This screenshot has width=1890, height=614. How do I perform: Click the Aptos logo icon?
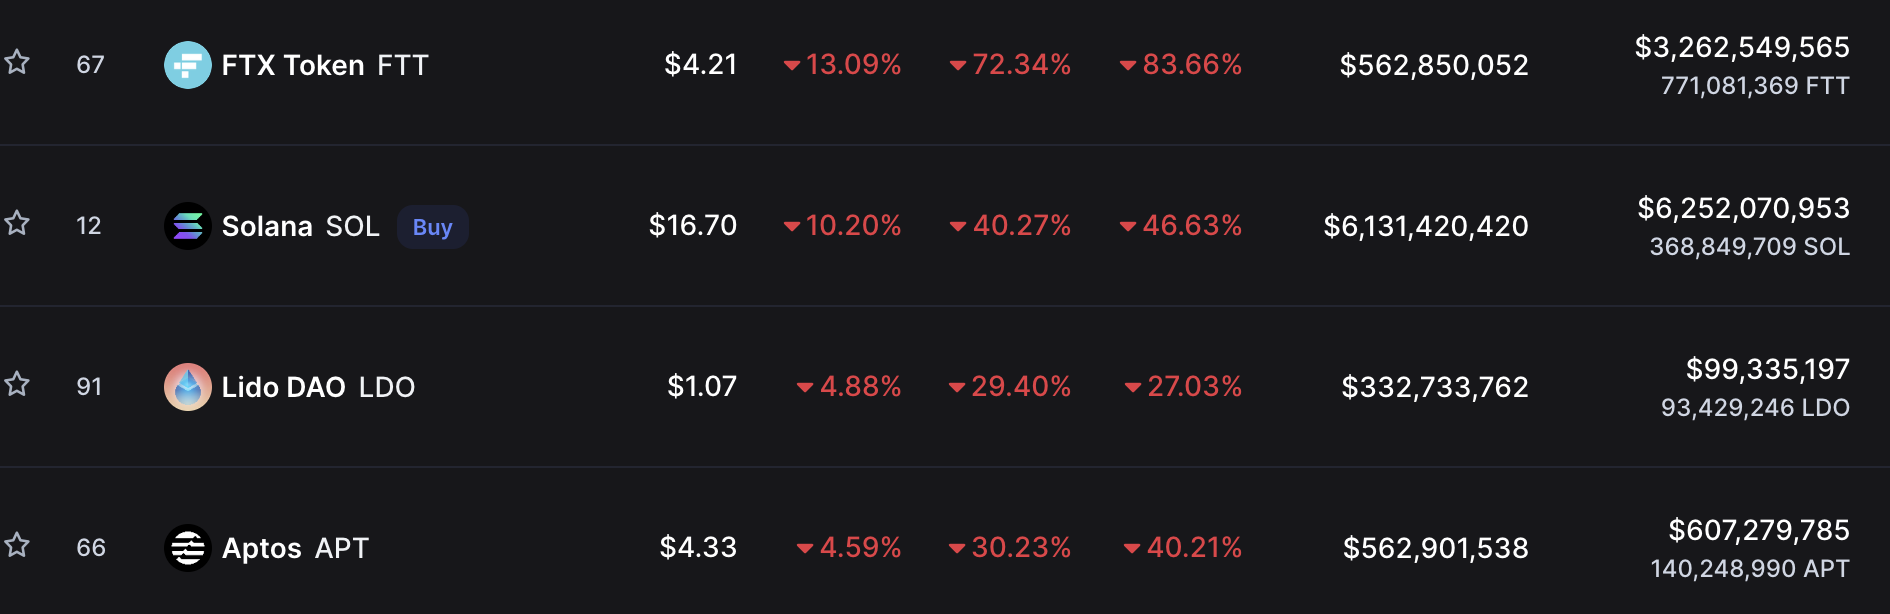click(188, 548)
